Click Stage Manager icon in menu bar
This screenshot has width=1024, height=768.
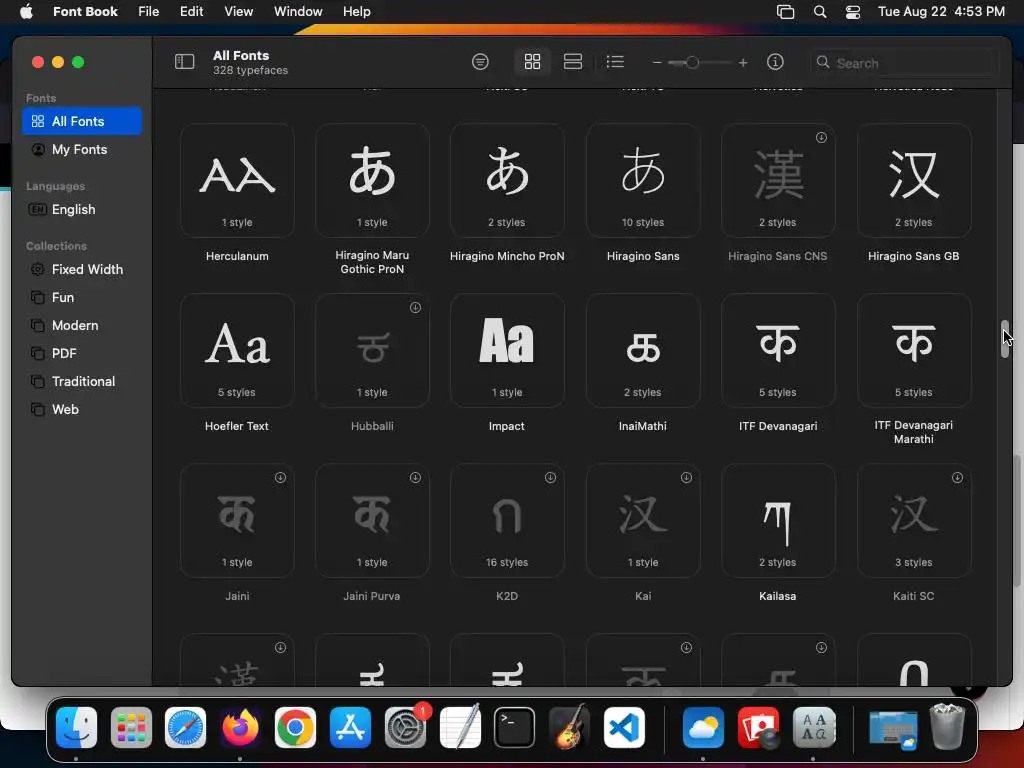tap(786, 12)
